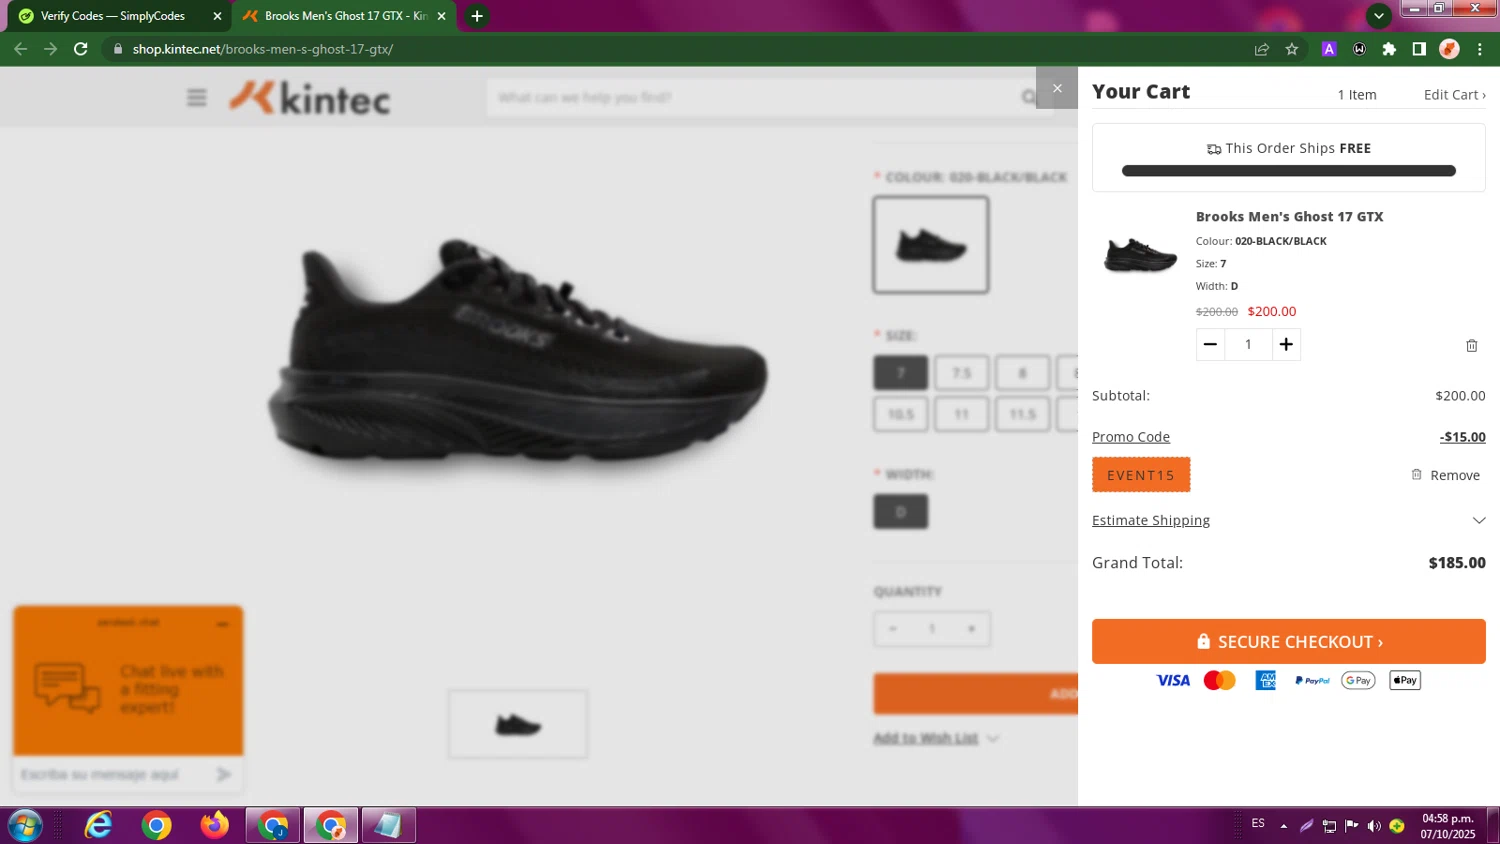Increase cart quantity with the plus button

(x=1286, y=344)
